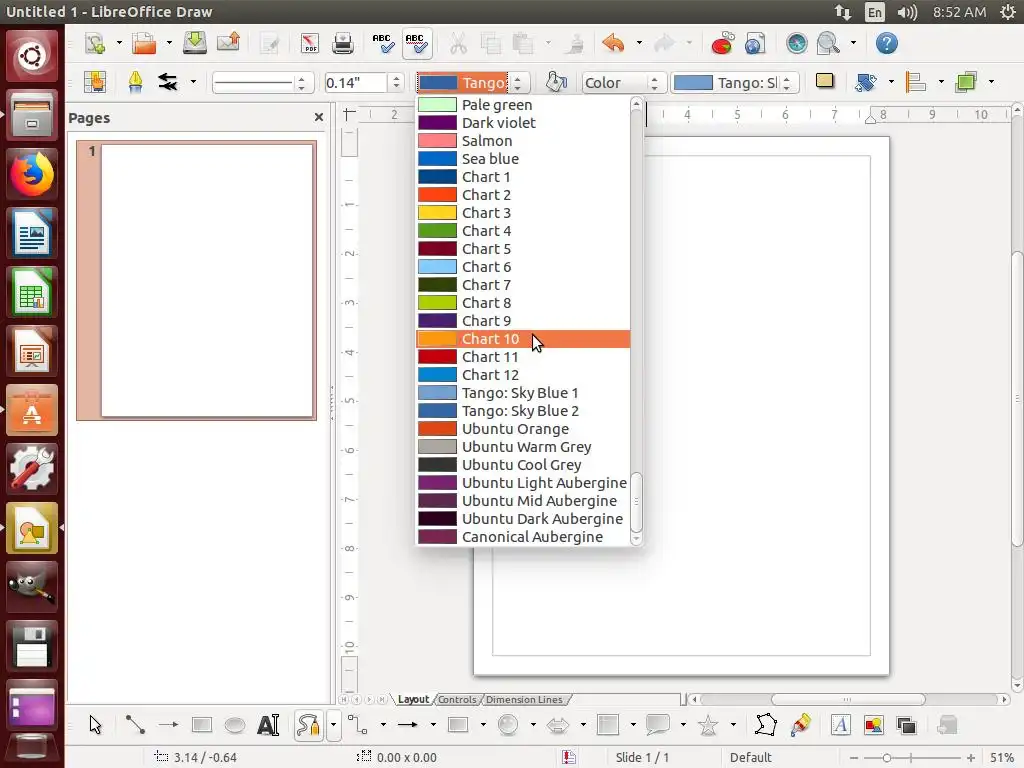Switch to the Dimension Lines tab
Screen dimensions: 1024x768
[x=524, y=699]
